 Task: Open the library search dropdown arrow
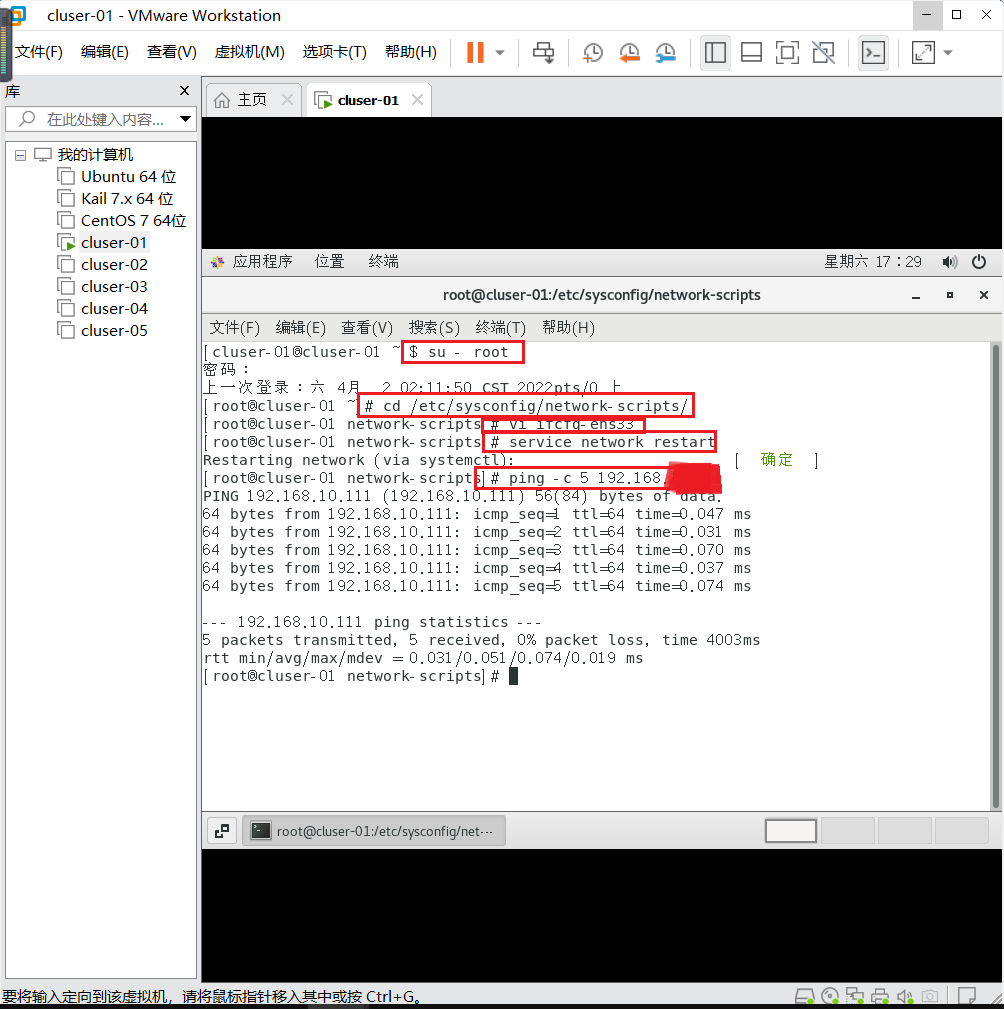185,119
